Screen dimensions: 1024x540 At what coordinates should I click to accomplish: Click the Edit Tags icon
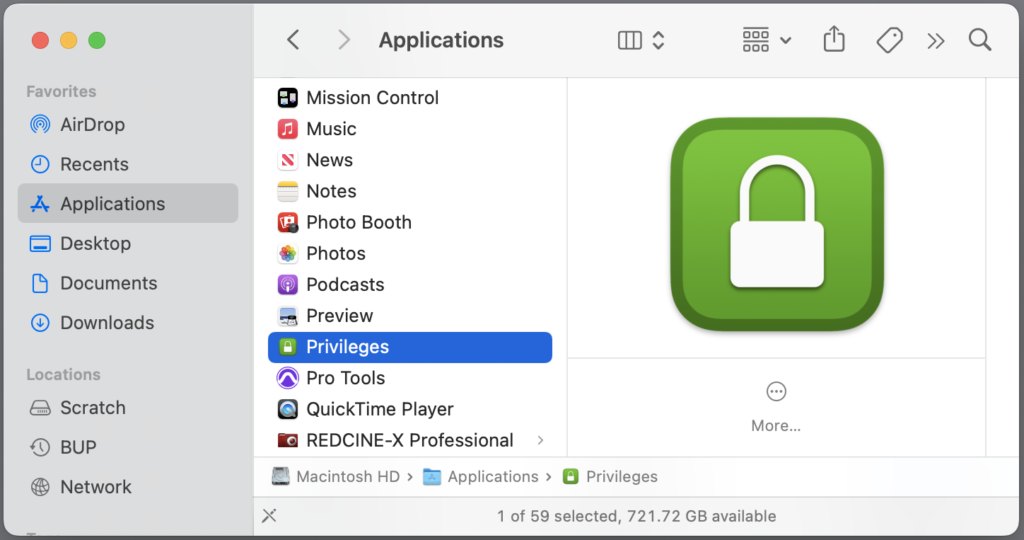[x=889, y=40]
